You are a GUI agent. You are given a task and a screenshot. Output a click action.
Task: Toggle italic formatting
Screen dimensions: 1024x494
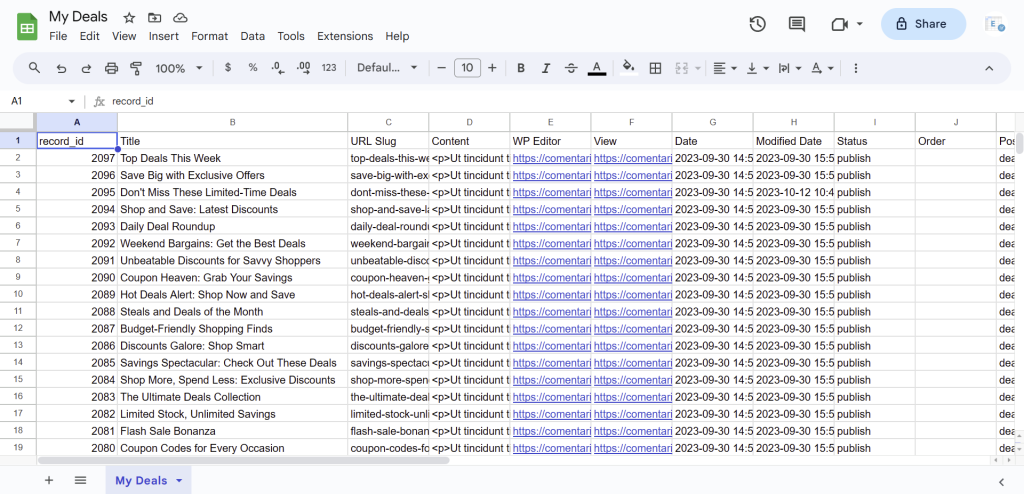pyautogui.click(x=546, y=68)
